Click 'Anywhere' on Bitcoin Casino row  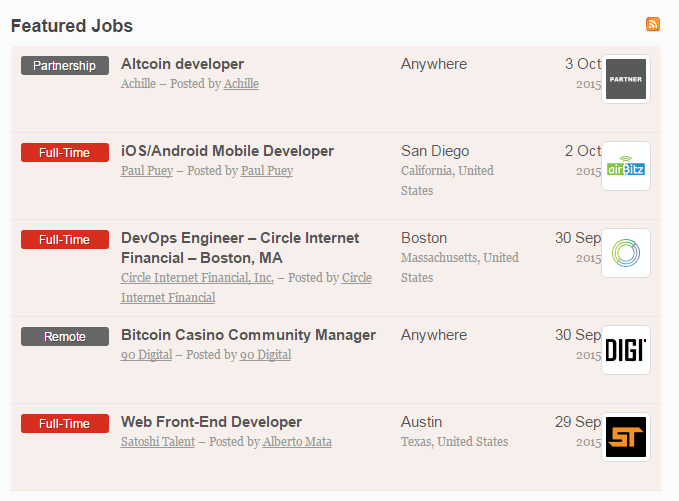click(x=434, y=335)
